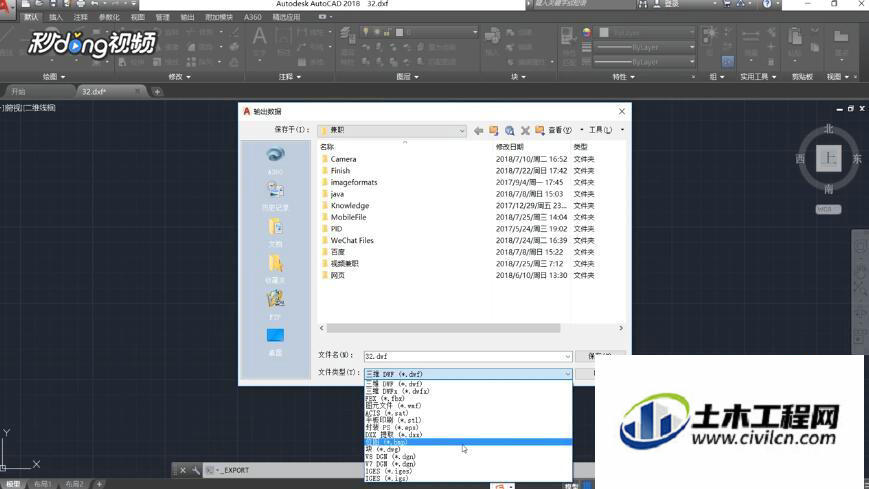Open the A360 location in the places sidebar

275,160
